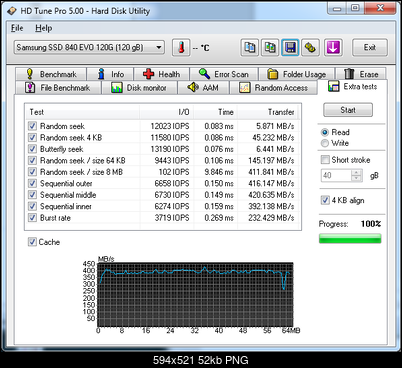This screenshot has width=402, height=368.
Task: Toggle the Butterfly seek checkbox
Action: [x=32, y=149]
